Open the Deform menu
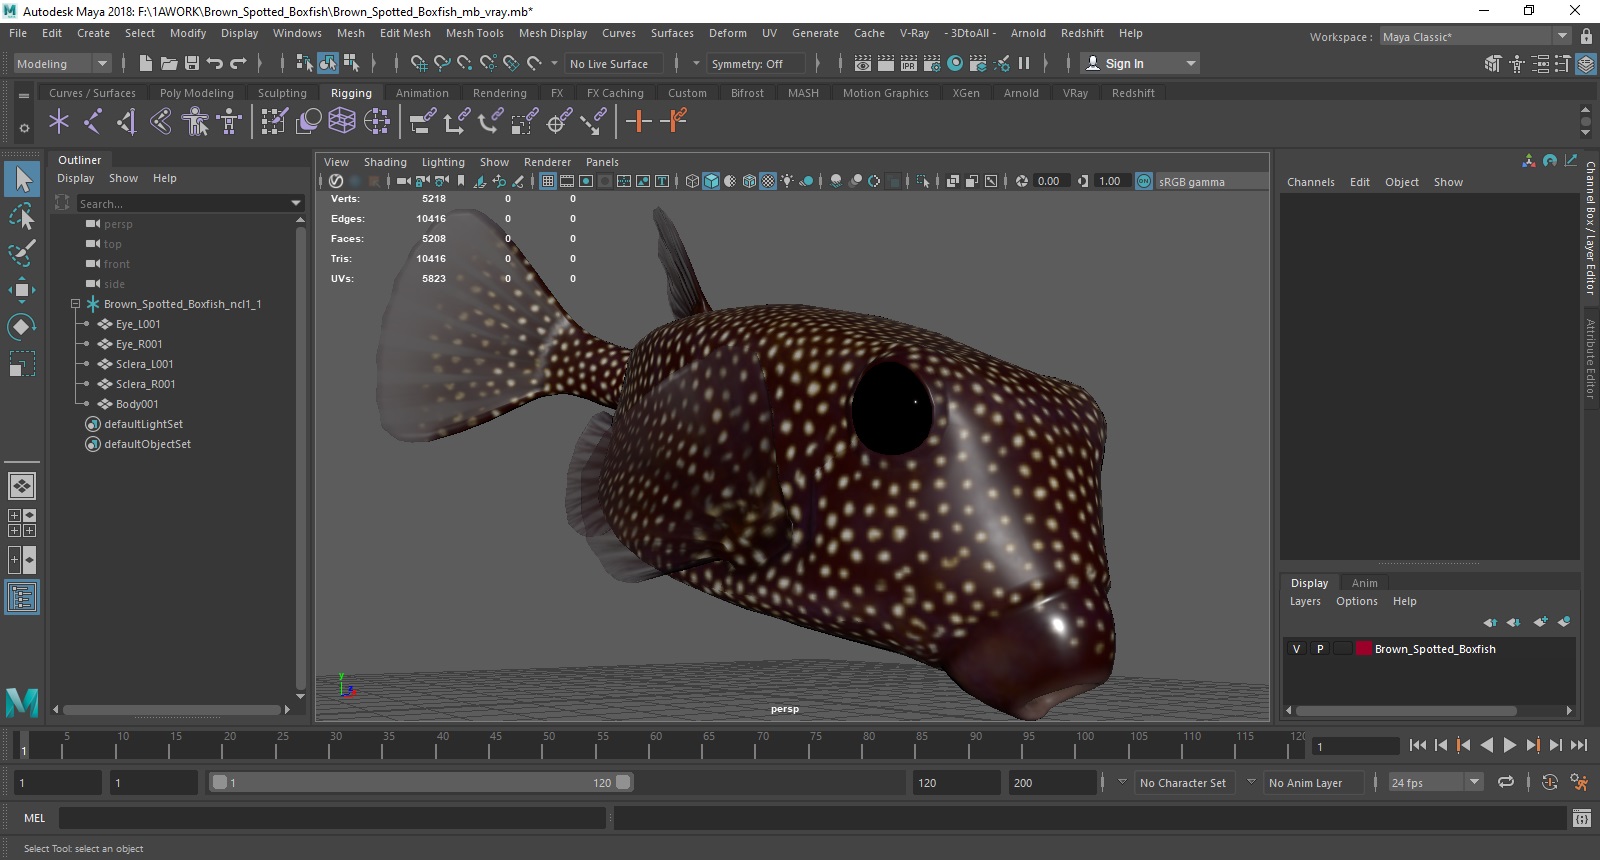This screenshot has width=1600, height=860. point(727,33)
